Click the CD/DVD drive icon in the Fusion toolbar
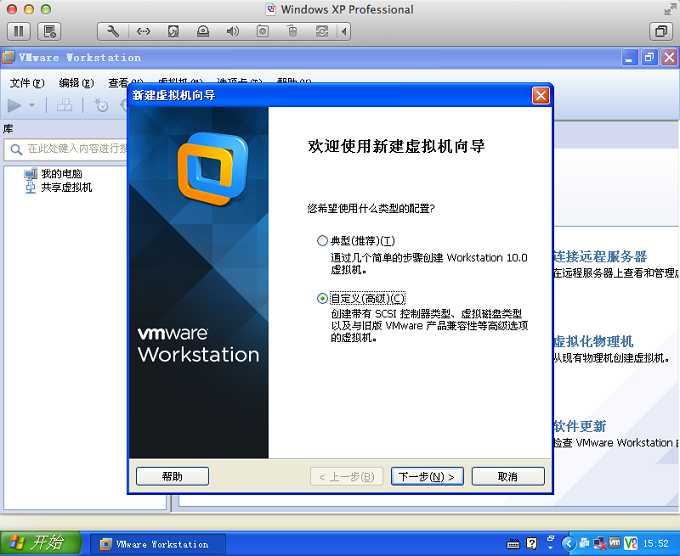 click(x=203, y=31)
